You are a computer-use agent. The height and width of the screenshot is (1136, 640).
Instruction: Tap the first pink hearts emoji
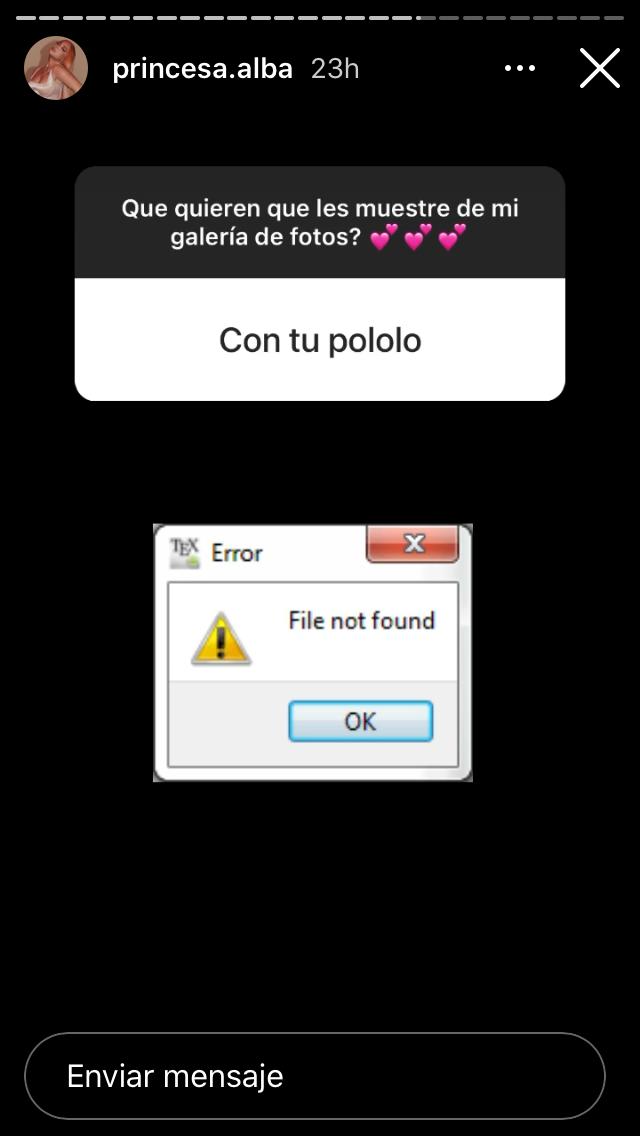[384, 237]
